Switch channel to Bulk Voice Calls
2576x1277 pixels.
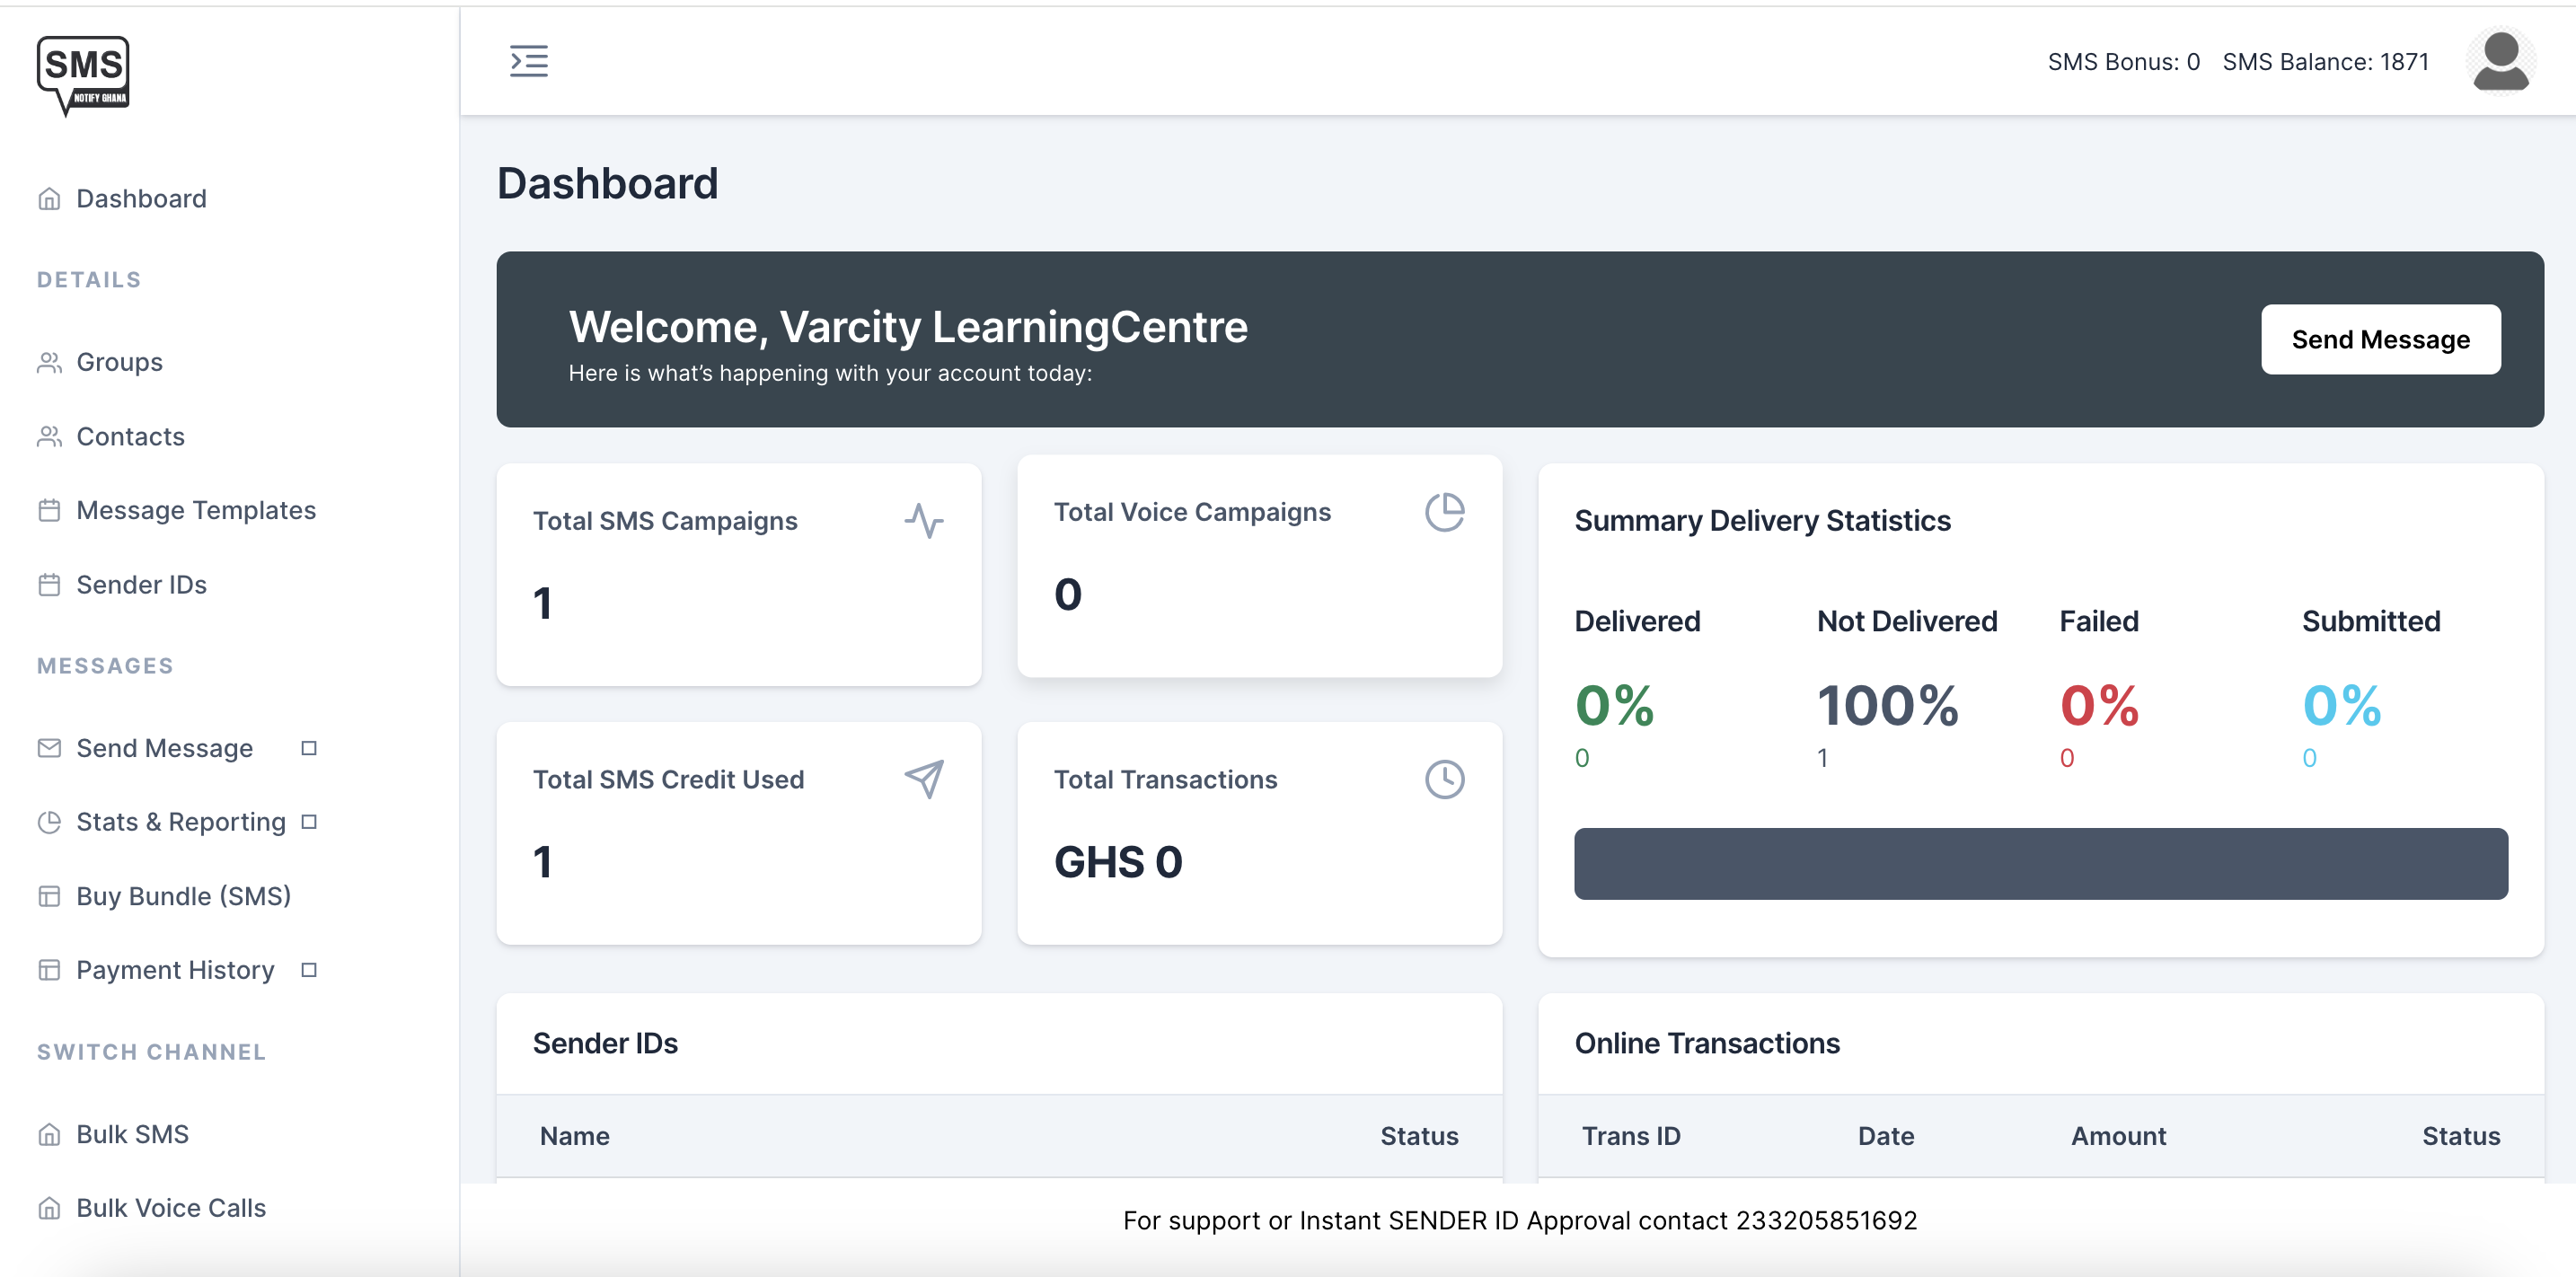click(x=170, y=1208)
